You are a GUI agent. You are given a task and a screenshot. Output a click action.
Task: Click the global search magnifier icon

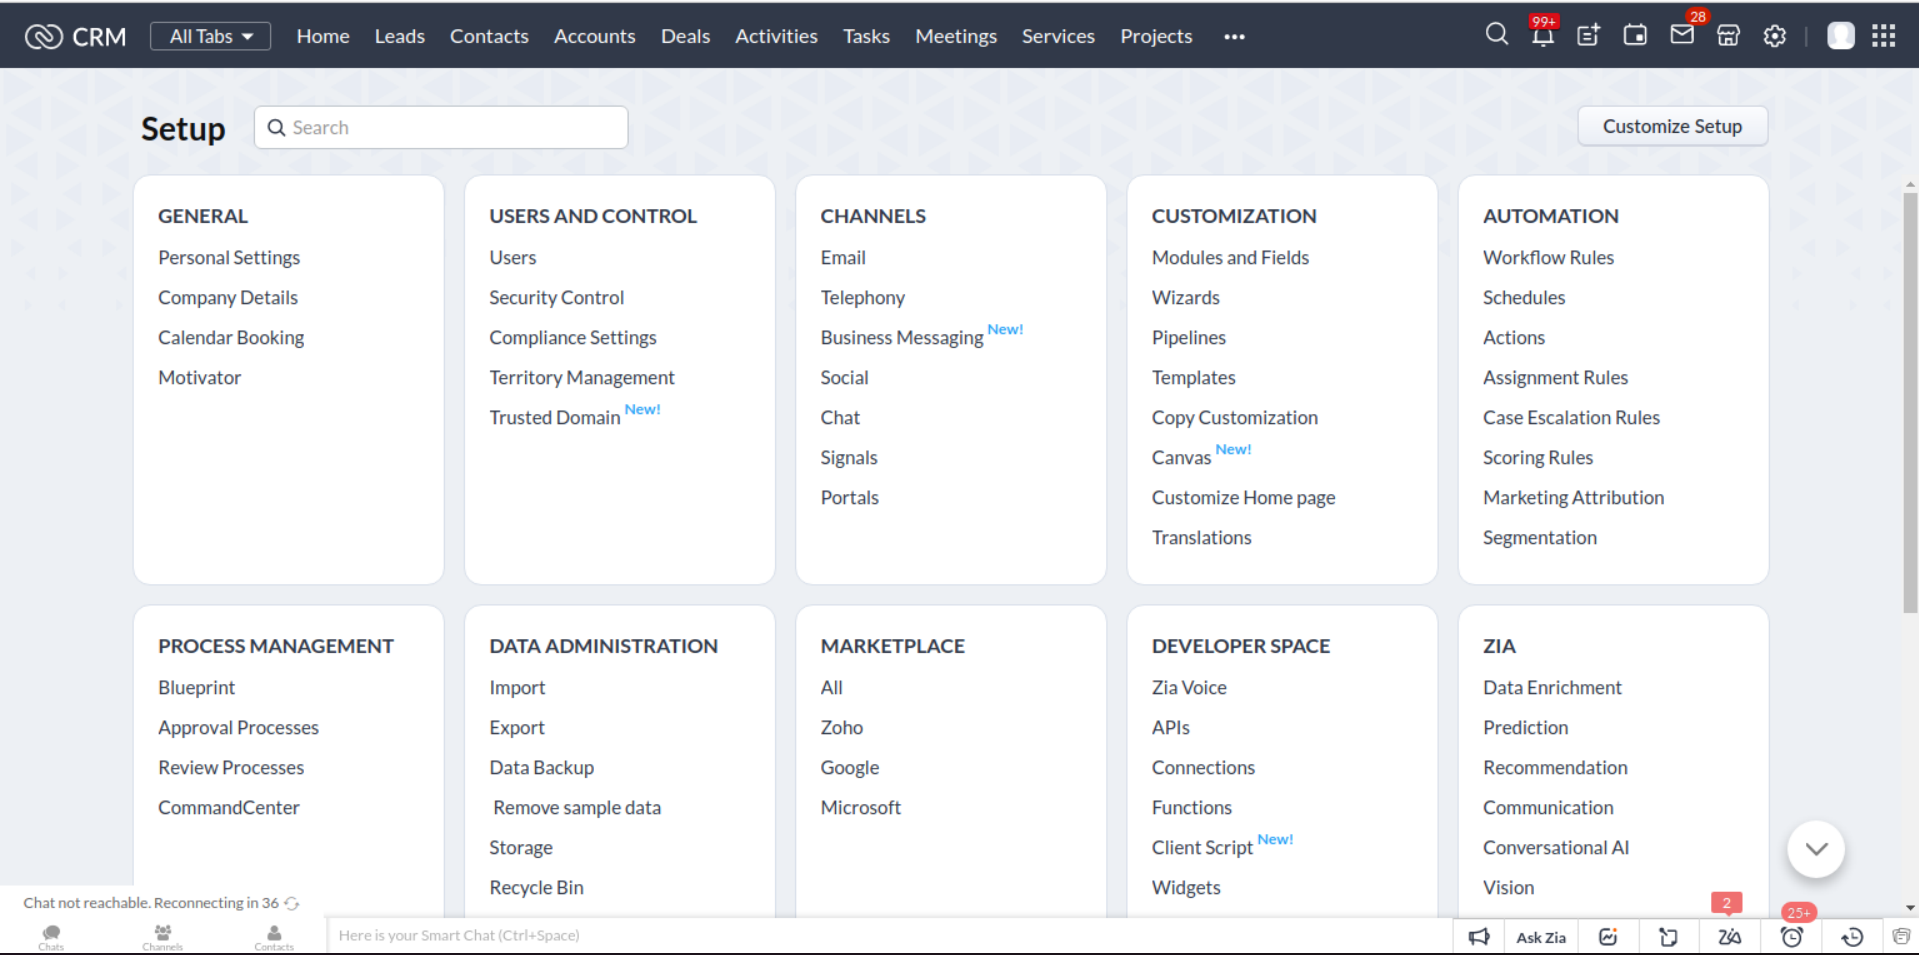(1496, 35)
